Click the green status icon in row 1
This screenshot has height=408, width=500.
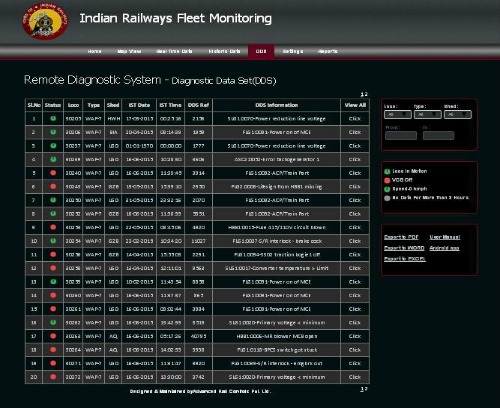53,118
